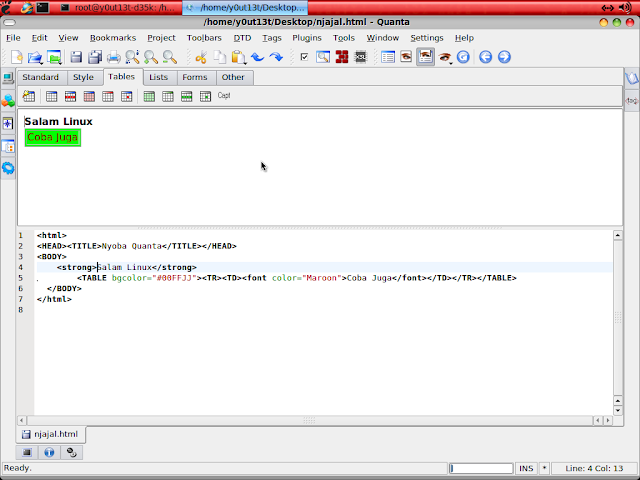Click the editor vertical scrollbar up arrow
The height and width of the screenshot is (480, 640).
click(x=618, y=236)
